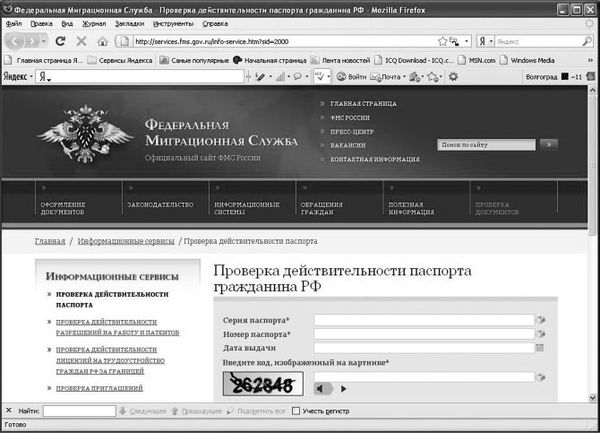Click the Серия паспорта input field
The height and width of the screenshot is (433, 600).
(x=424, y=320)
